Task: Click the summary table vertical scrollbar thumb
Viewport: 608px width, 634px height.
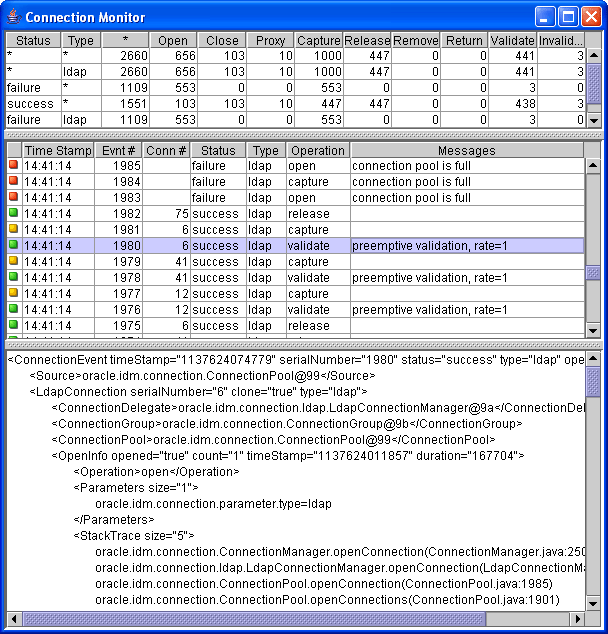Action: pos(593,84)
